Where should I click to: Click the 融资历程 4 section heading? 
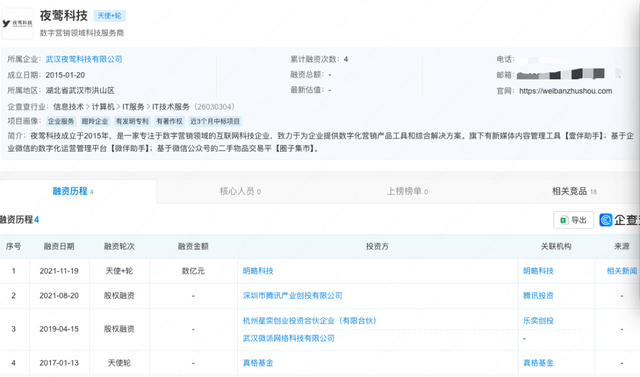(x=19, y=220)
